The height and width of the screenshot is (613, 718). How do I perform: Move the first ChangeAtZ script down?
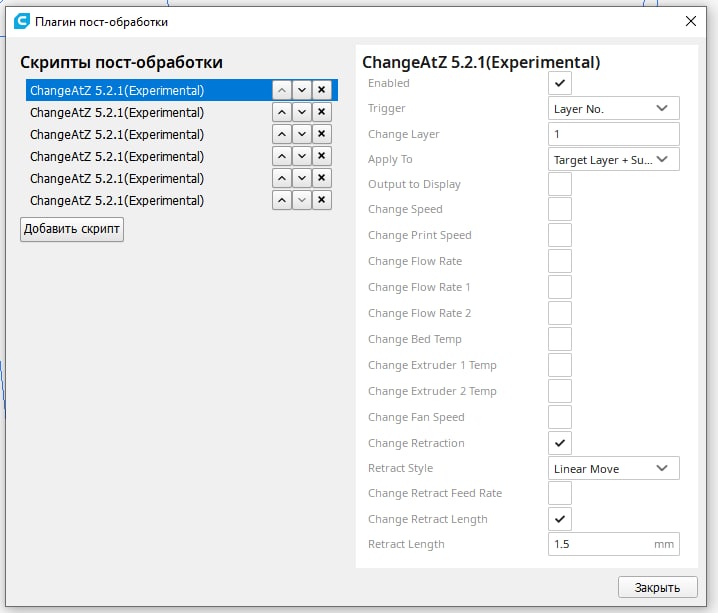pos(302,90)
